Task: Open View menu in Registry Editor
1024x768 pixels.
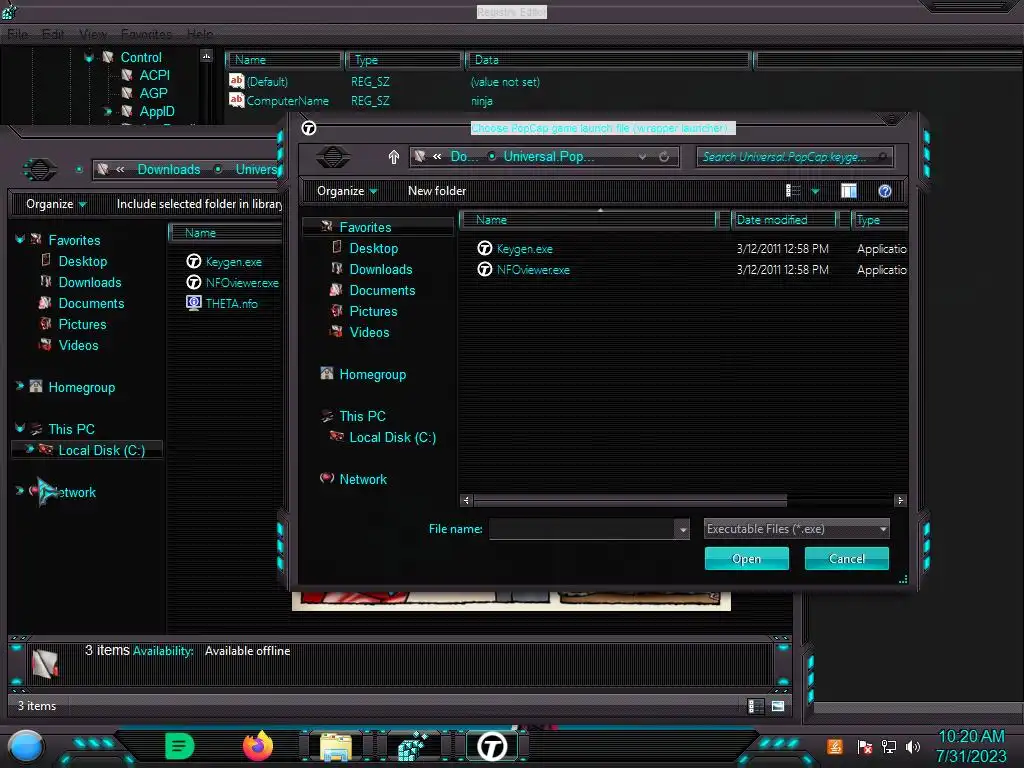Action: [x=93, y=34]
